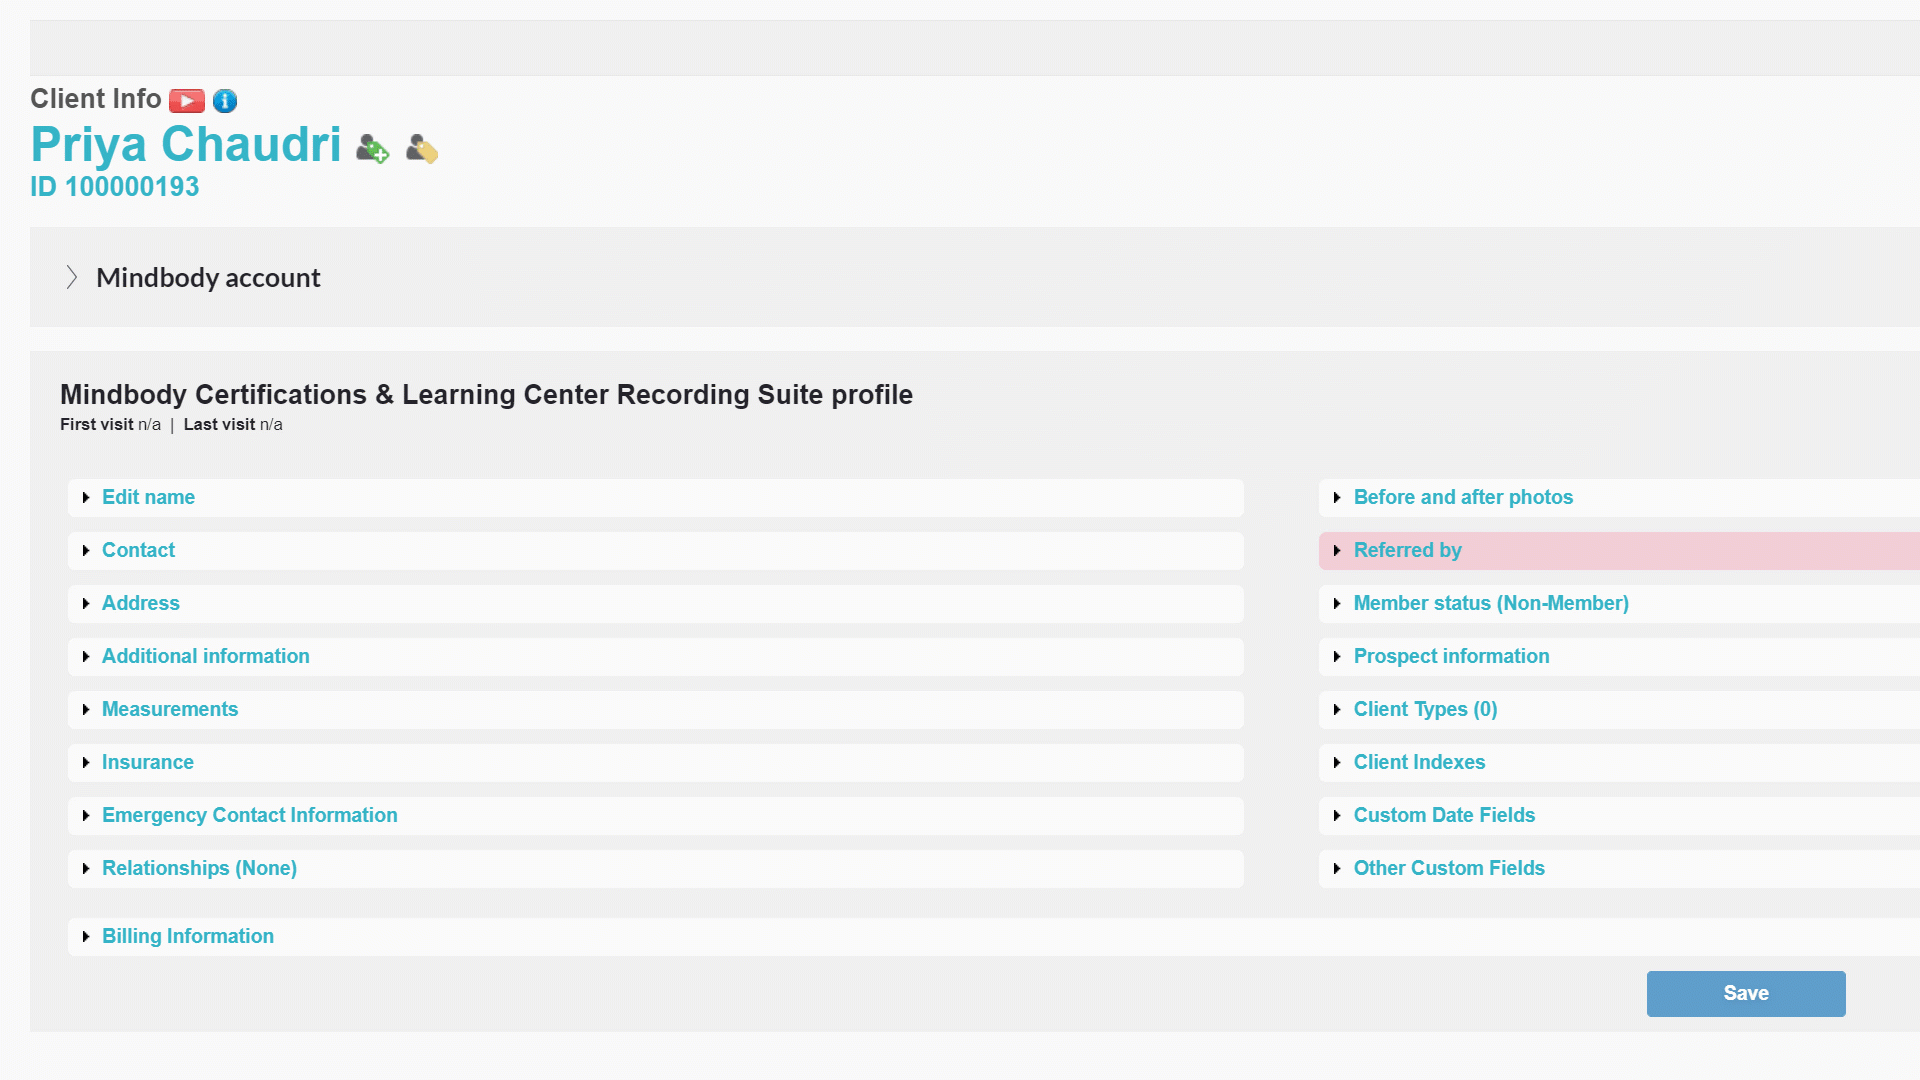Expand the Billing Information section
1920x1080 pixels.
click(x=994, y=937)
